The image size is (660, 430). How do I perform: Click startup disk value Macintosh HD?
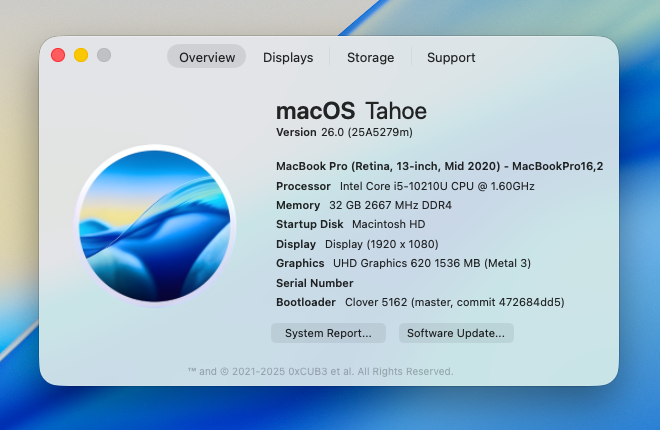click(389, 224)
